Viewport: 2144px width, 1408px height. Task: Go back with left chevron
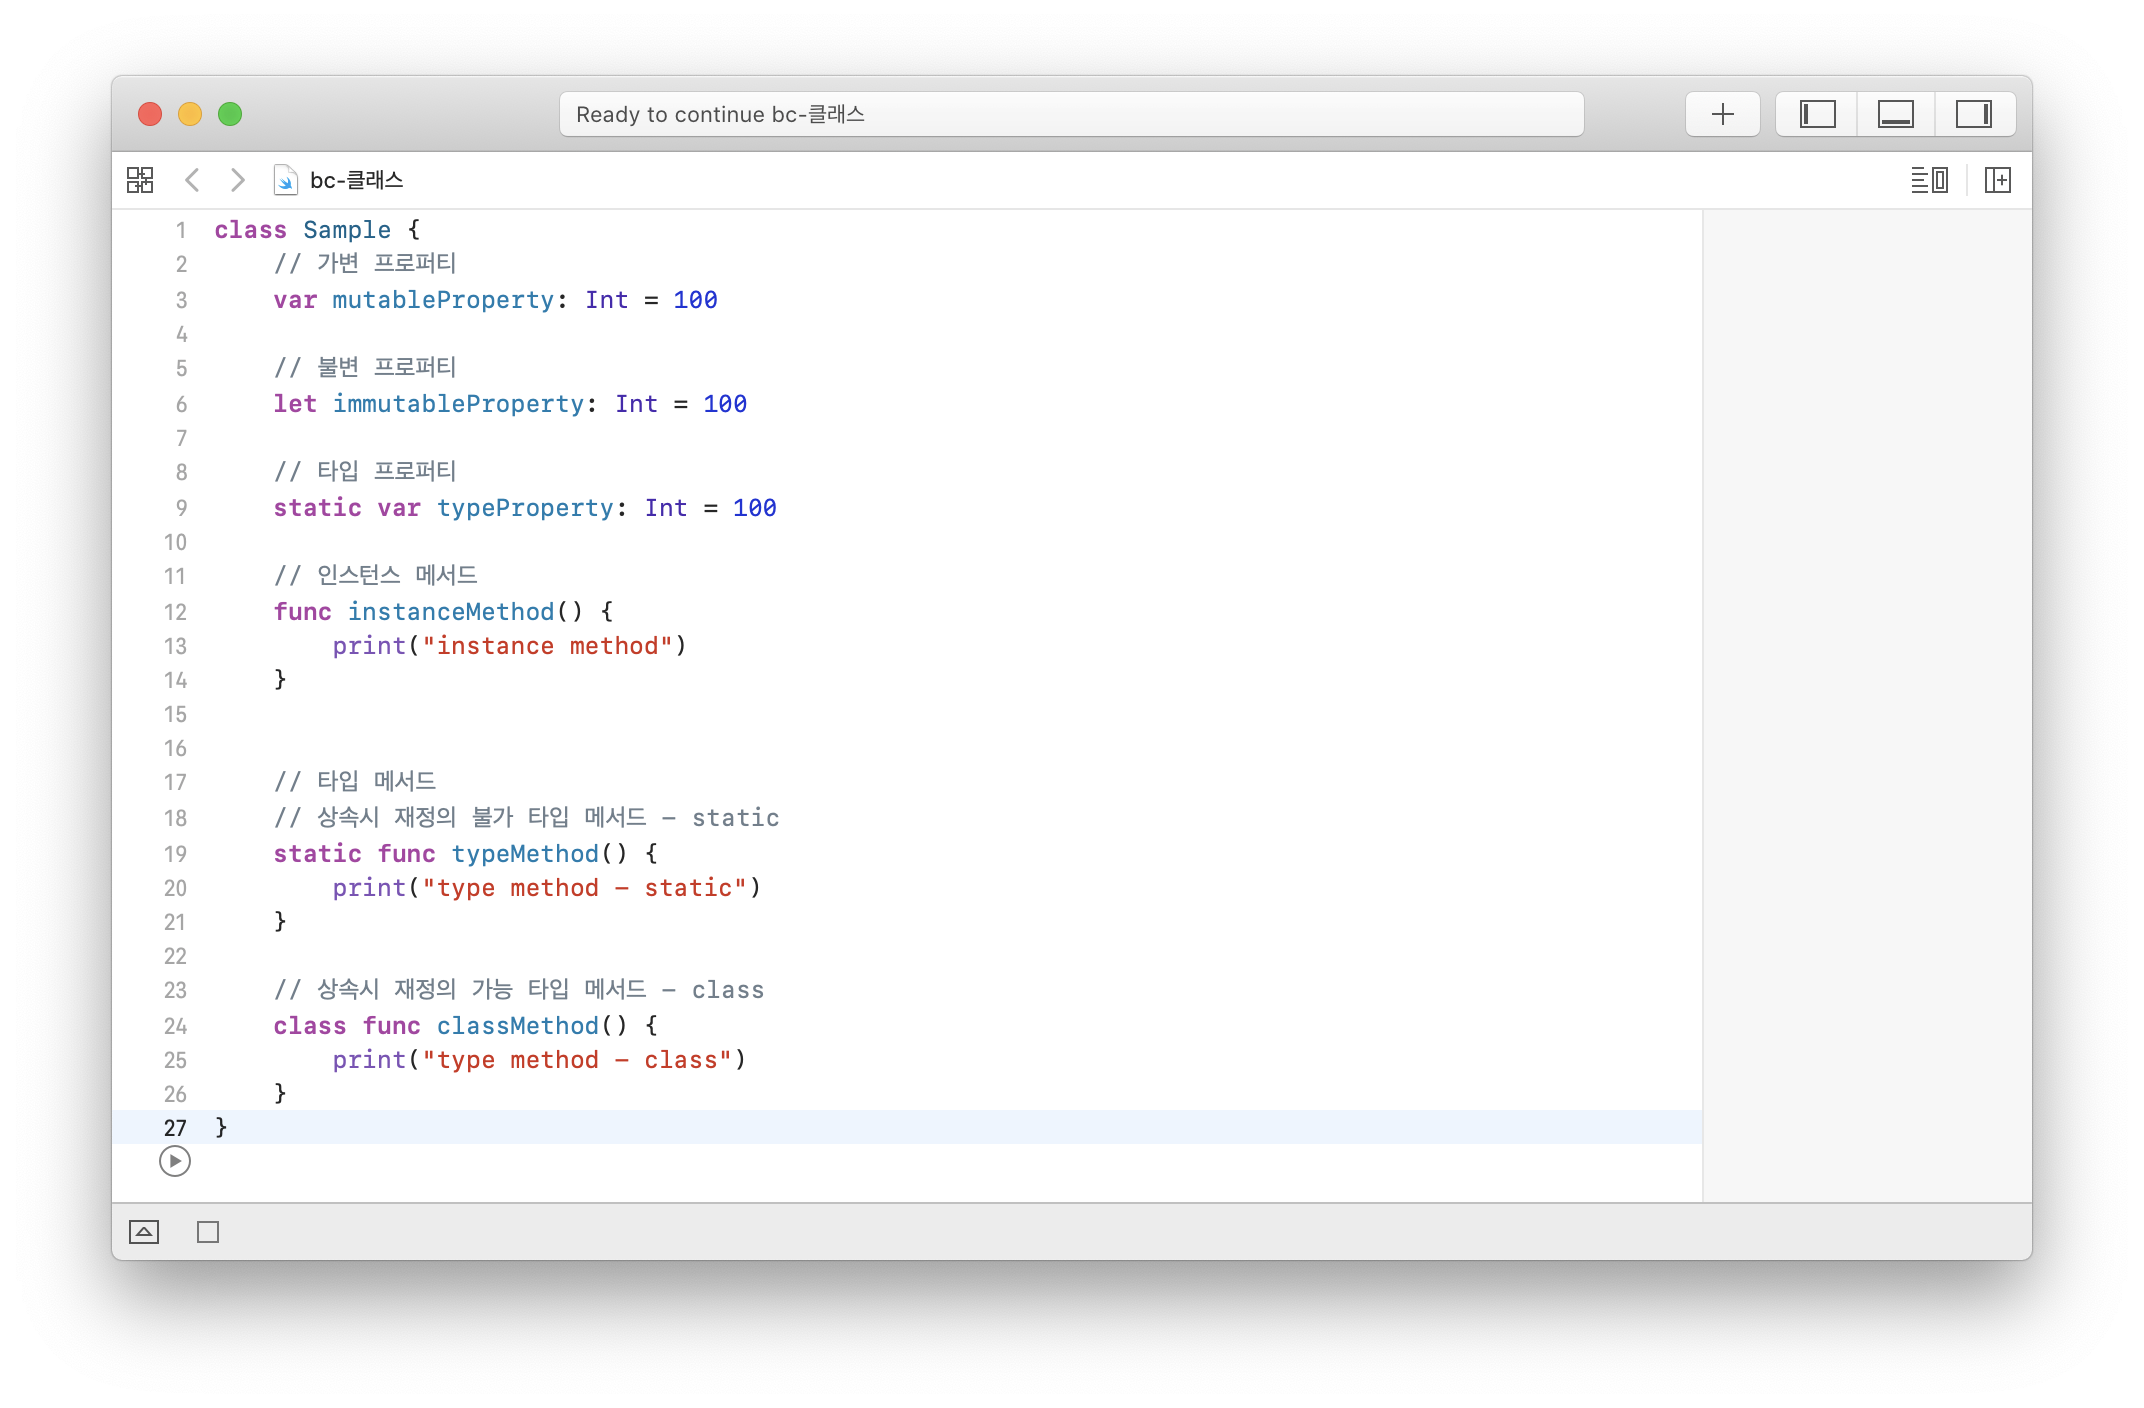193,180
